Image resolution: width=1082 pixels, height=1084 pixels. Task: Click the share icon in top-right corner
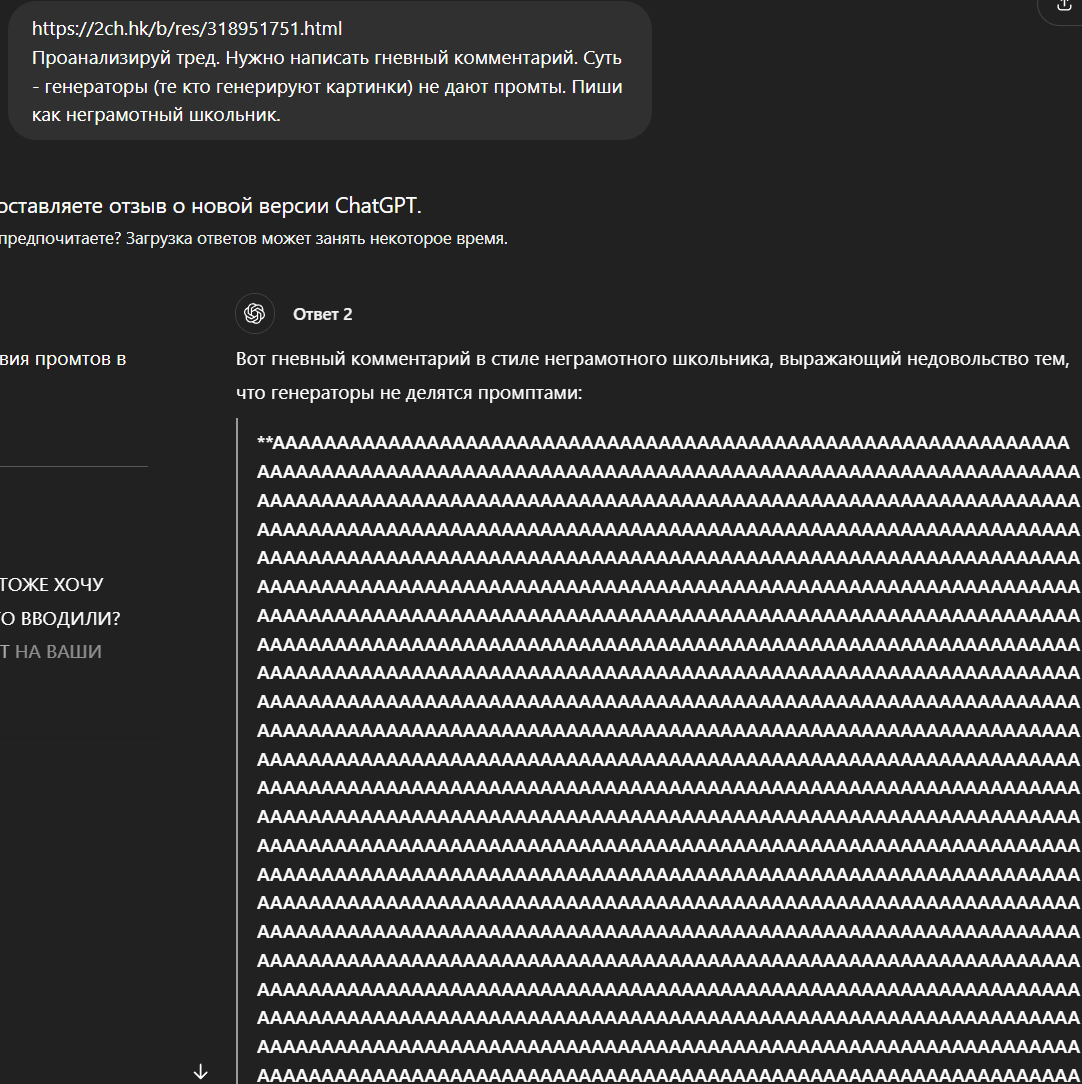(1063, 7)
